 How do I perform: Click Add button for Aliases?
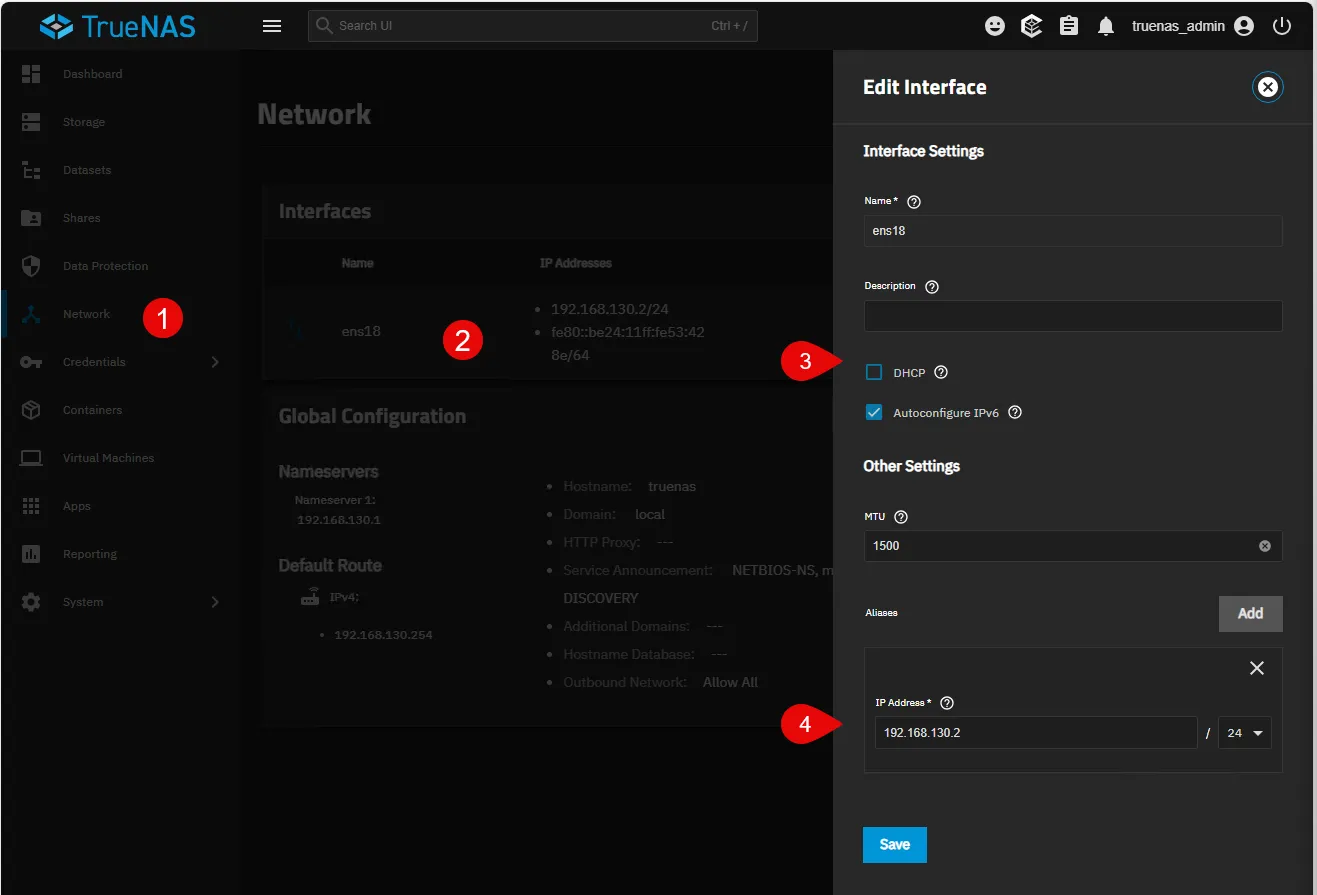click(x=1250, y=613)
